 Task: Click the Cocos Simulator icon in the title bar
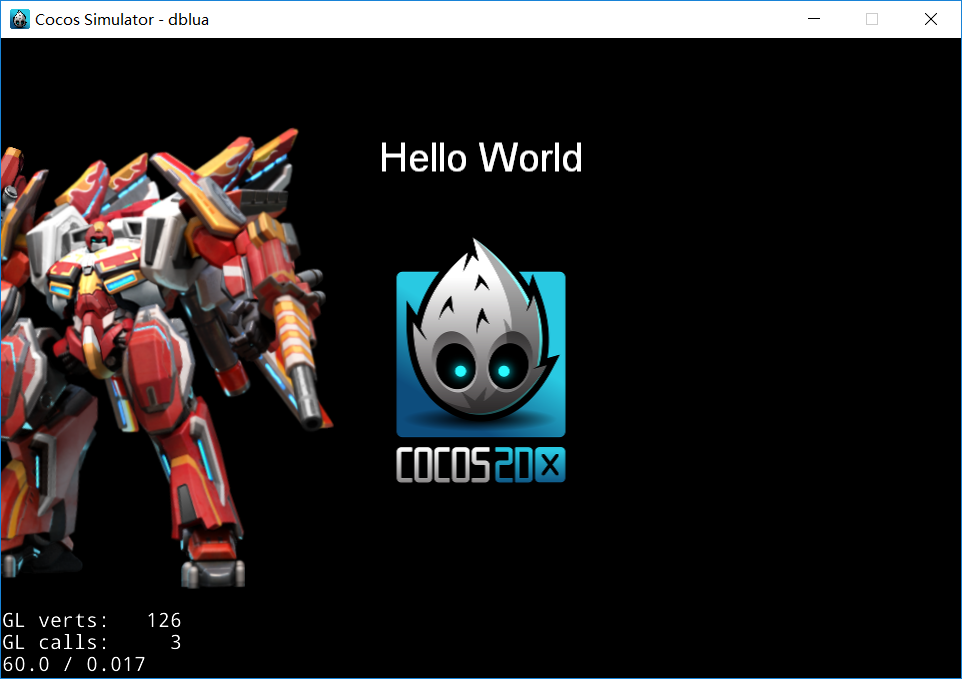click(18, 18)
